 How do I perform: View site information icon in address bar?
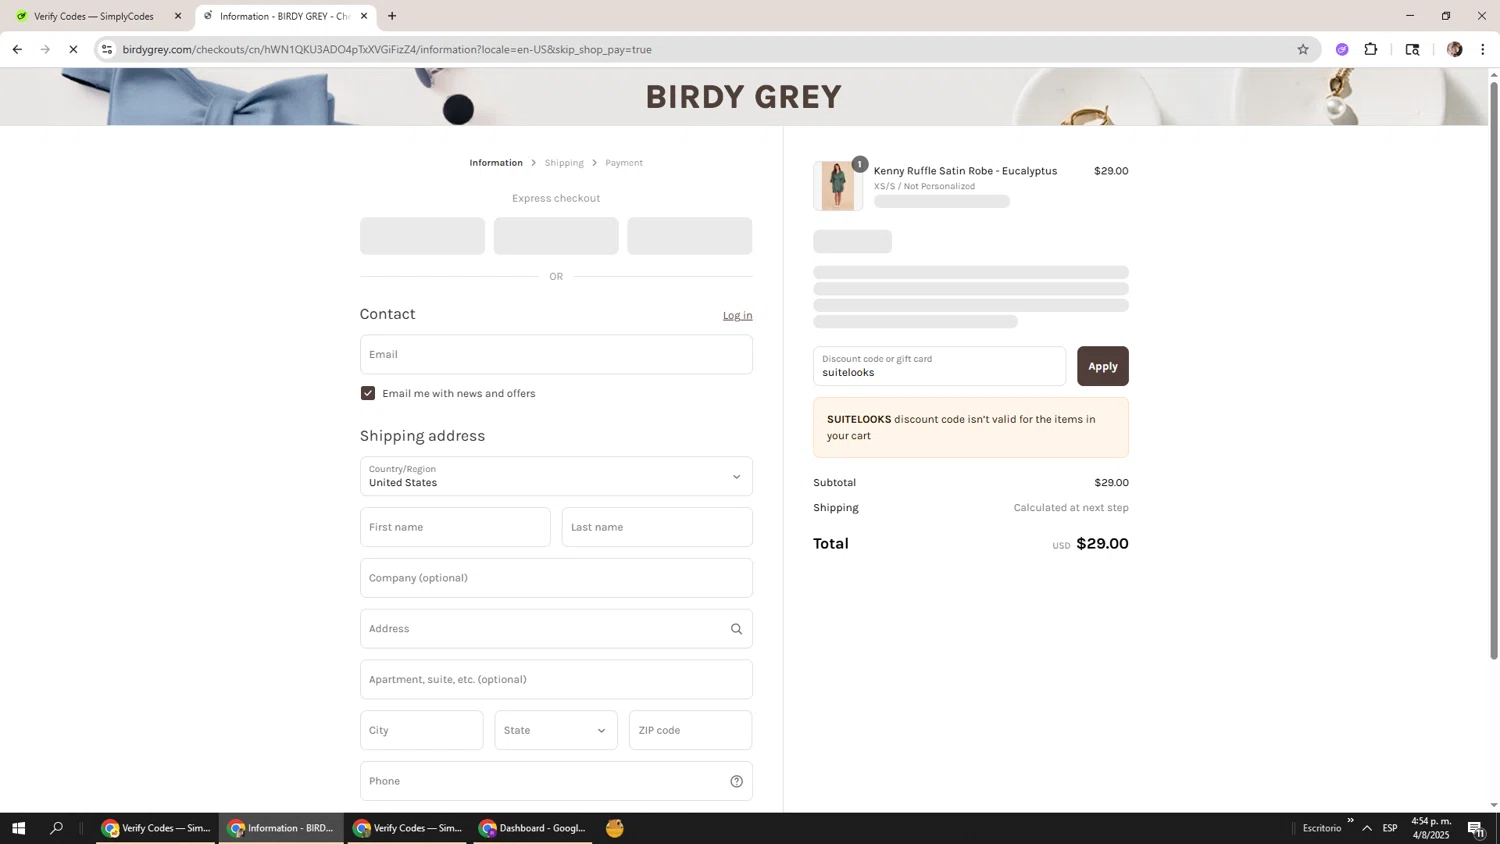pos(108,49)
